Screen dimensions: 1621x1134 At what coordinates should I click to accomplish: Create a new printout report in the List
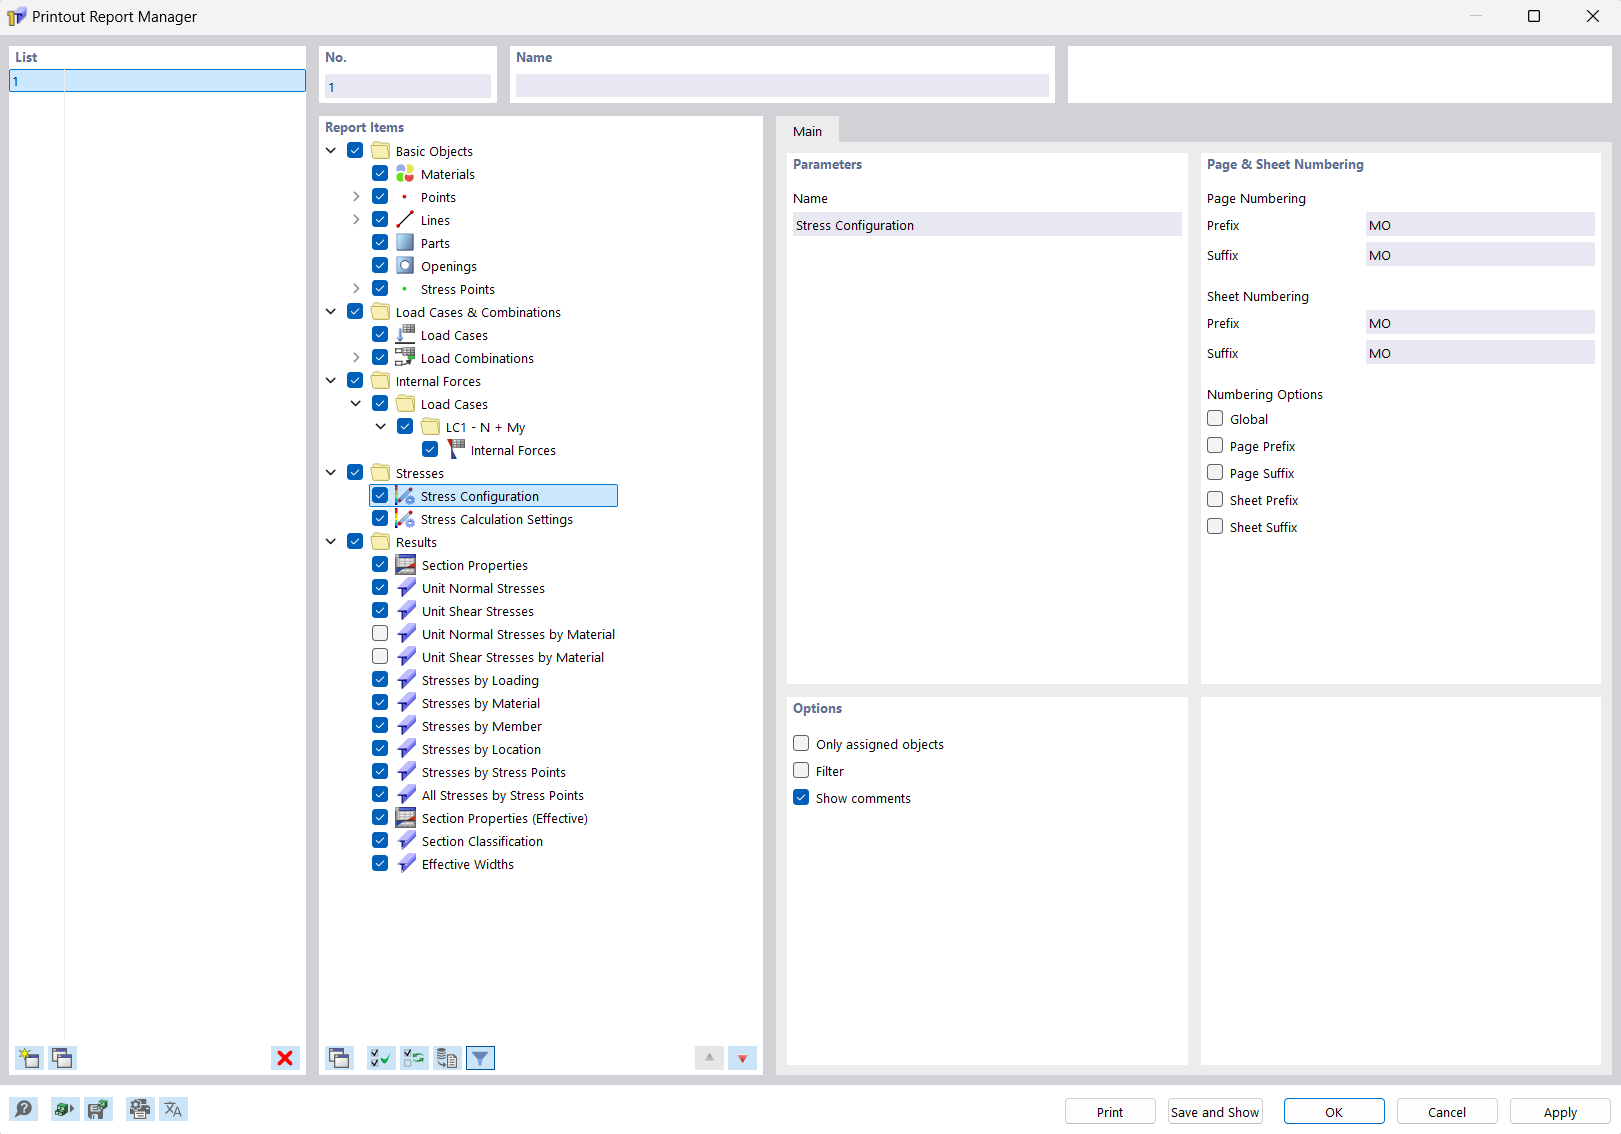(x=28, y=1058)
